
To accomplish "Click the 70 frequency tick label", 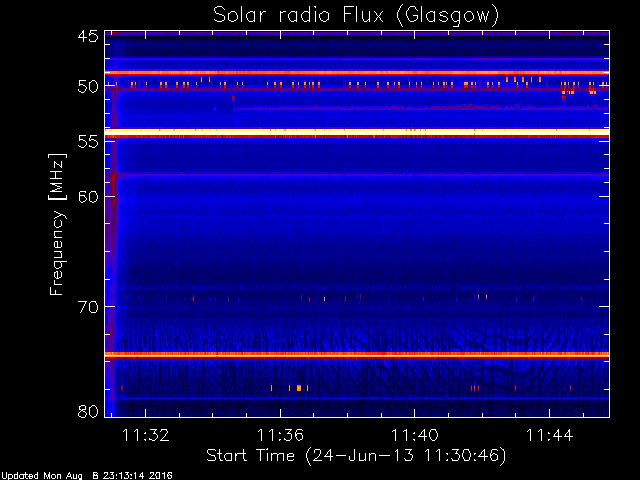I will pos(88,307).
